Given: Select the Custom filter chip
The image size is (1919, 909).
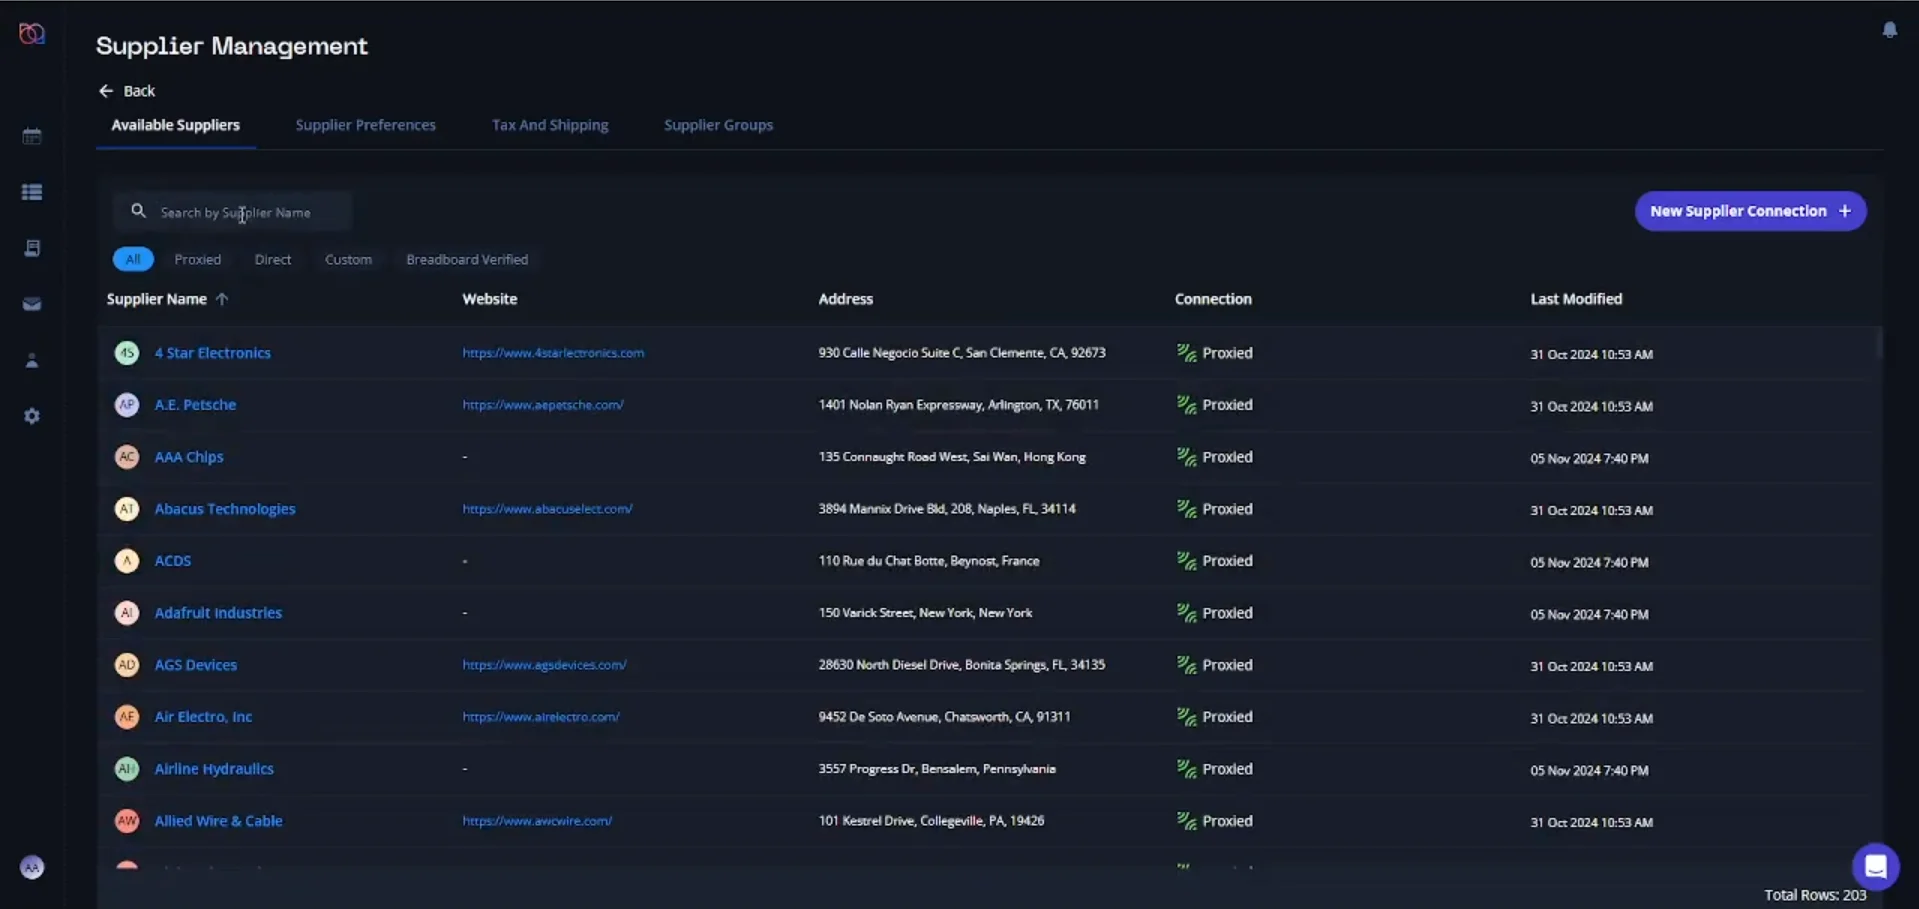Looking at the screenshot, I should click(x=348, y=259).
